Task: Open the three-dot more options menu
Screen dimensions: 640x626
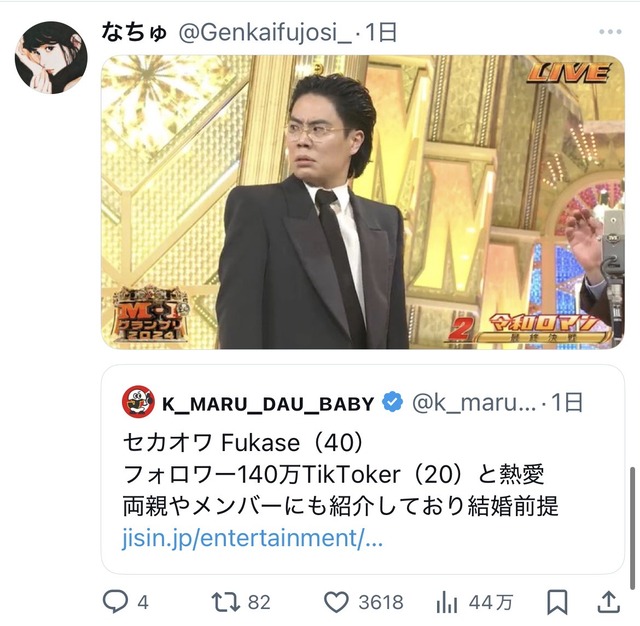Action: [610, 32]
